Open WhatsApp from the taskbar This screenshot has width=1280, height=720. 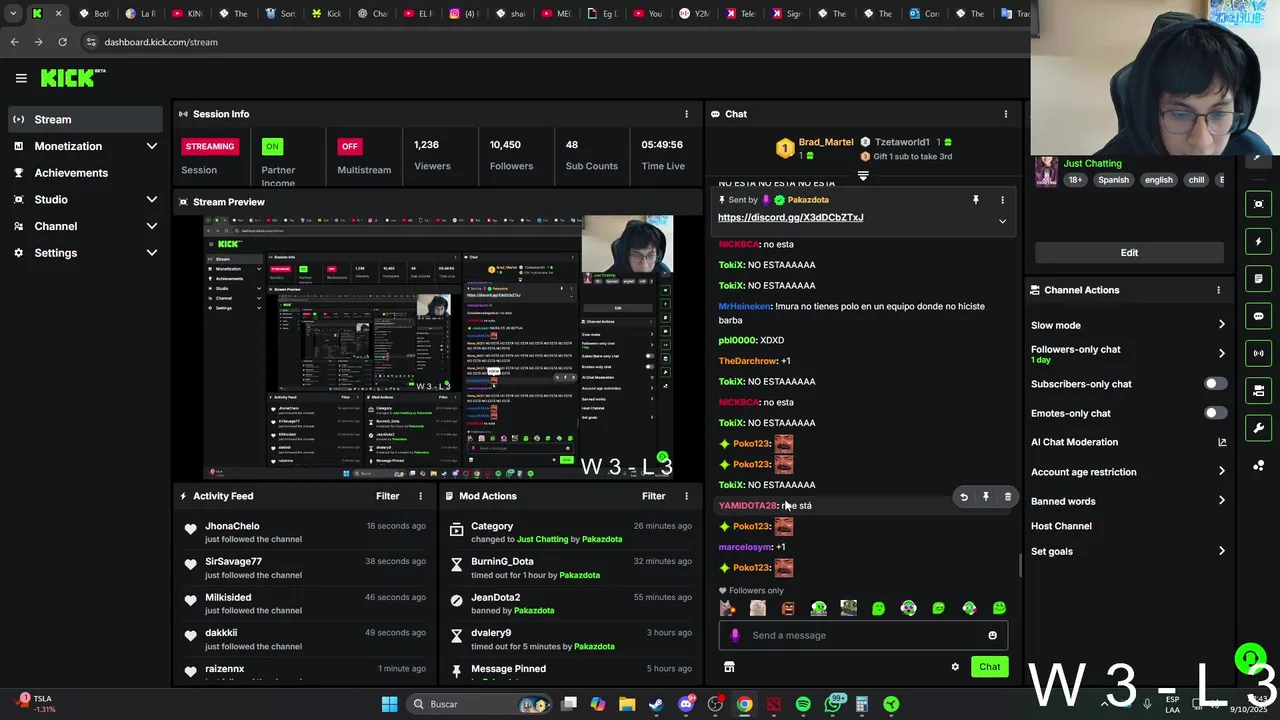tap(833, 704)
